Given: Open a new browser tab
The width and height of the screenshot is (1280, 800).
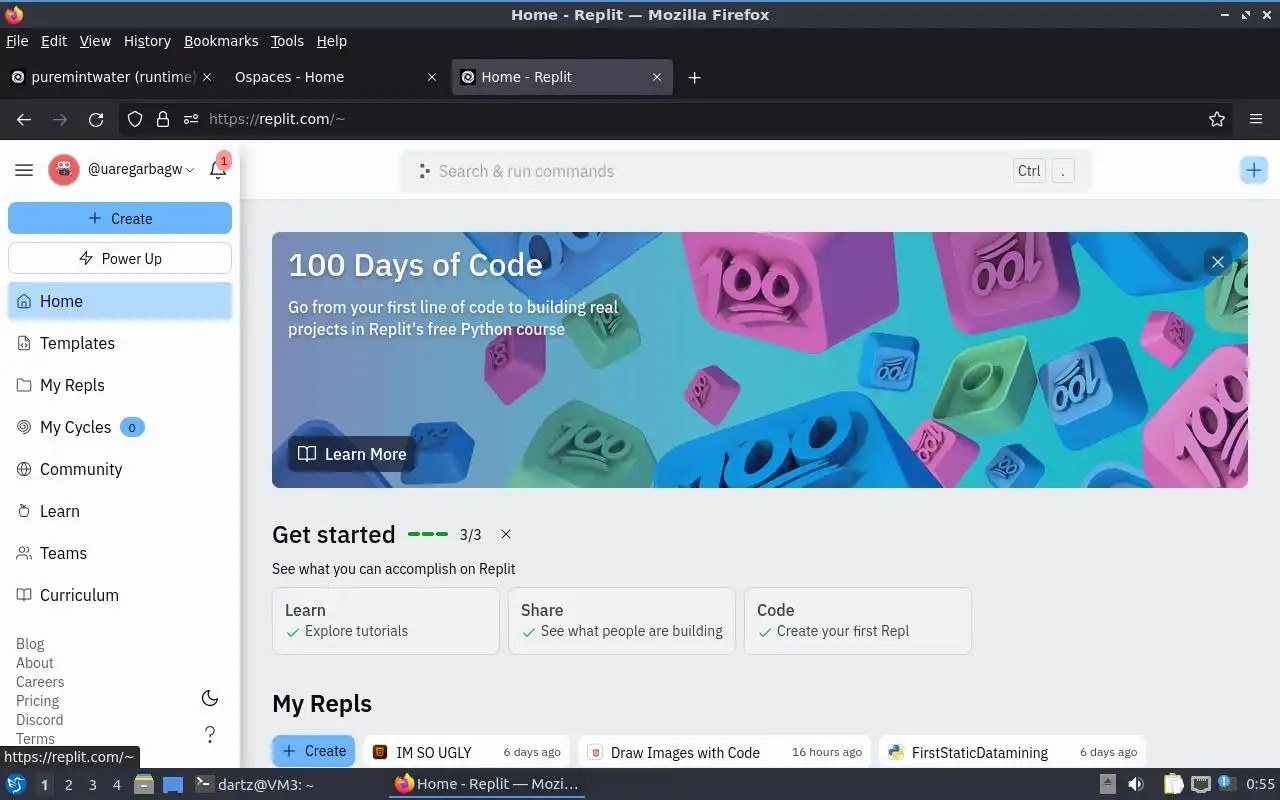Looking at the screenshot, I should point(694,77).
